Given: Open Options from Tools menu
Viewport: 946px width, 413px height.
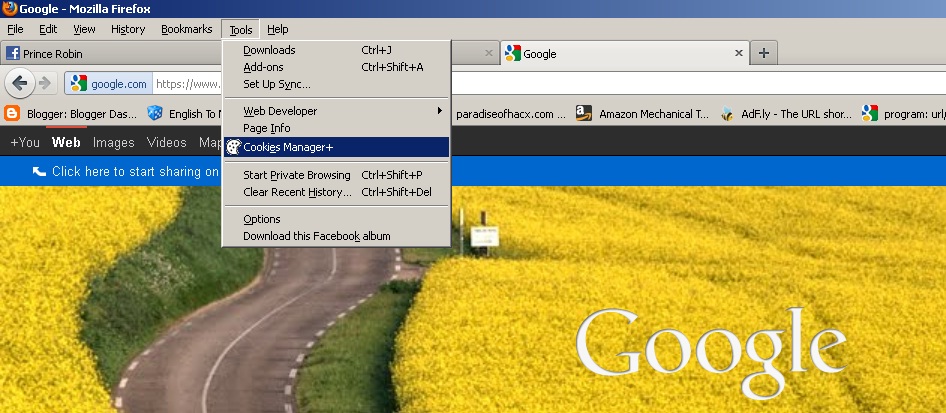Looking at the screenshot, I should pos(337,219).
